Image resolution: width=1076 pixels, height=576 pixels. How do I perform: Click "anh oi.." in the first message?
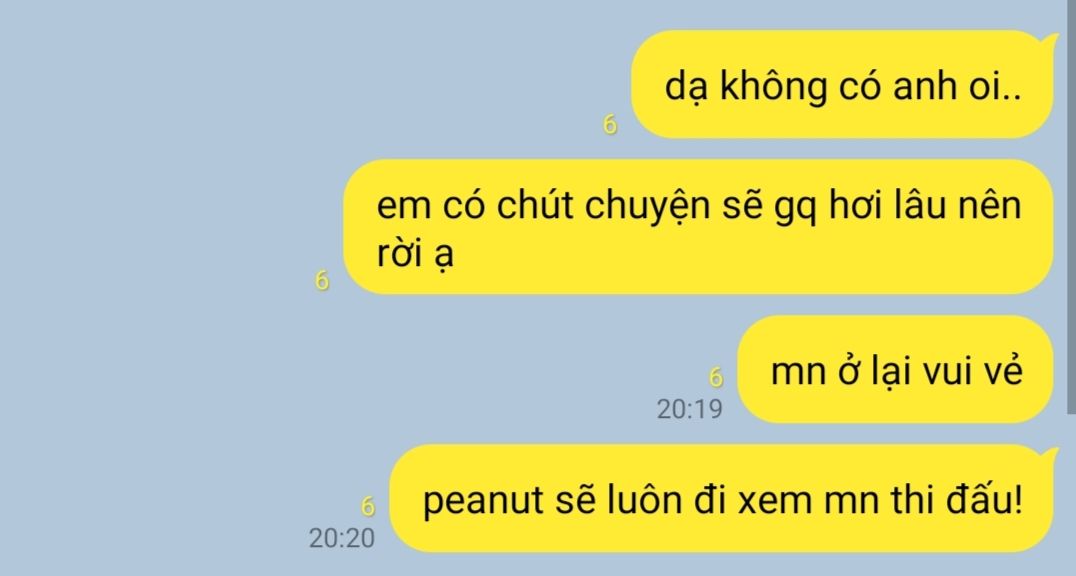(x=957, y=87)
